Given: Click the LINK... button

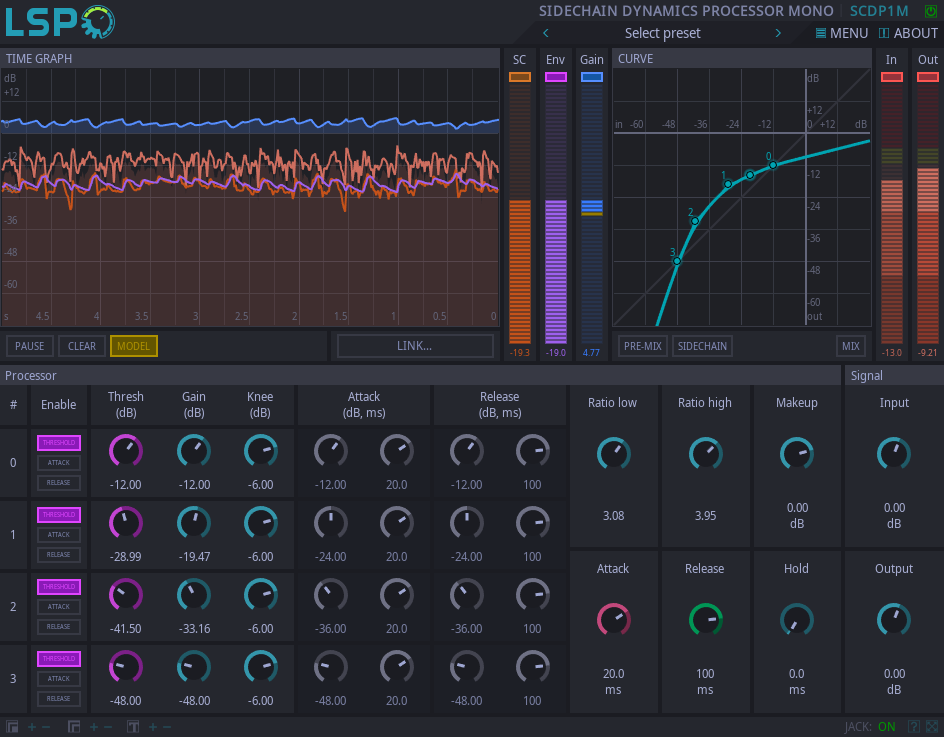Looking at the screenshot, I should (414, 345).
